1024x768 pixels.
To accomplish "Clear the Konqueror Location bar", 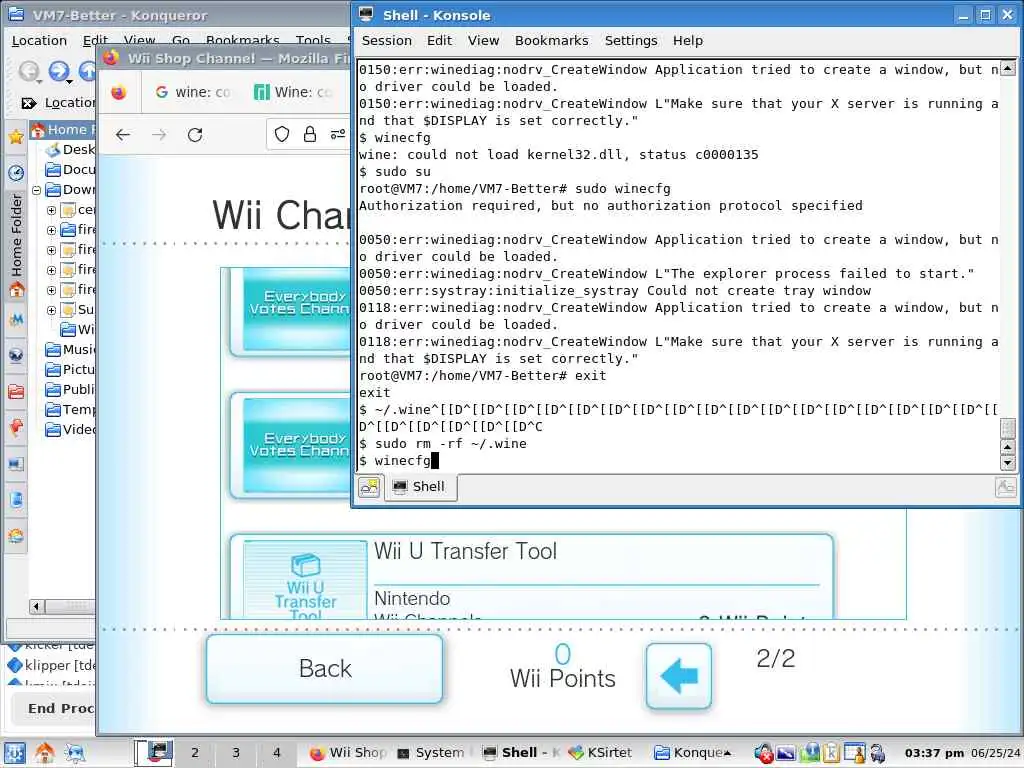I will [28, 103].
